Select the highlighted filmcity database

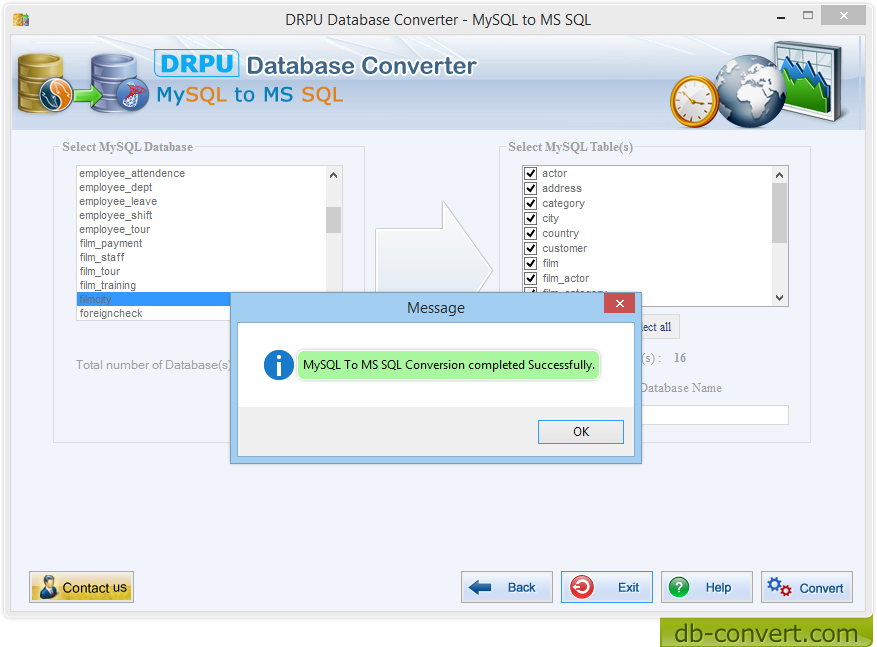[154, 299]
